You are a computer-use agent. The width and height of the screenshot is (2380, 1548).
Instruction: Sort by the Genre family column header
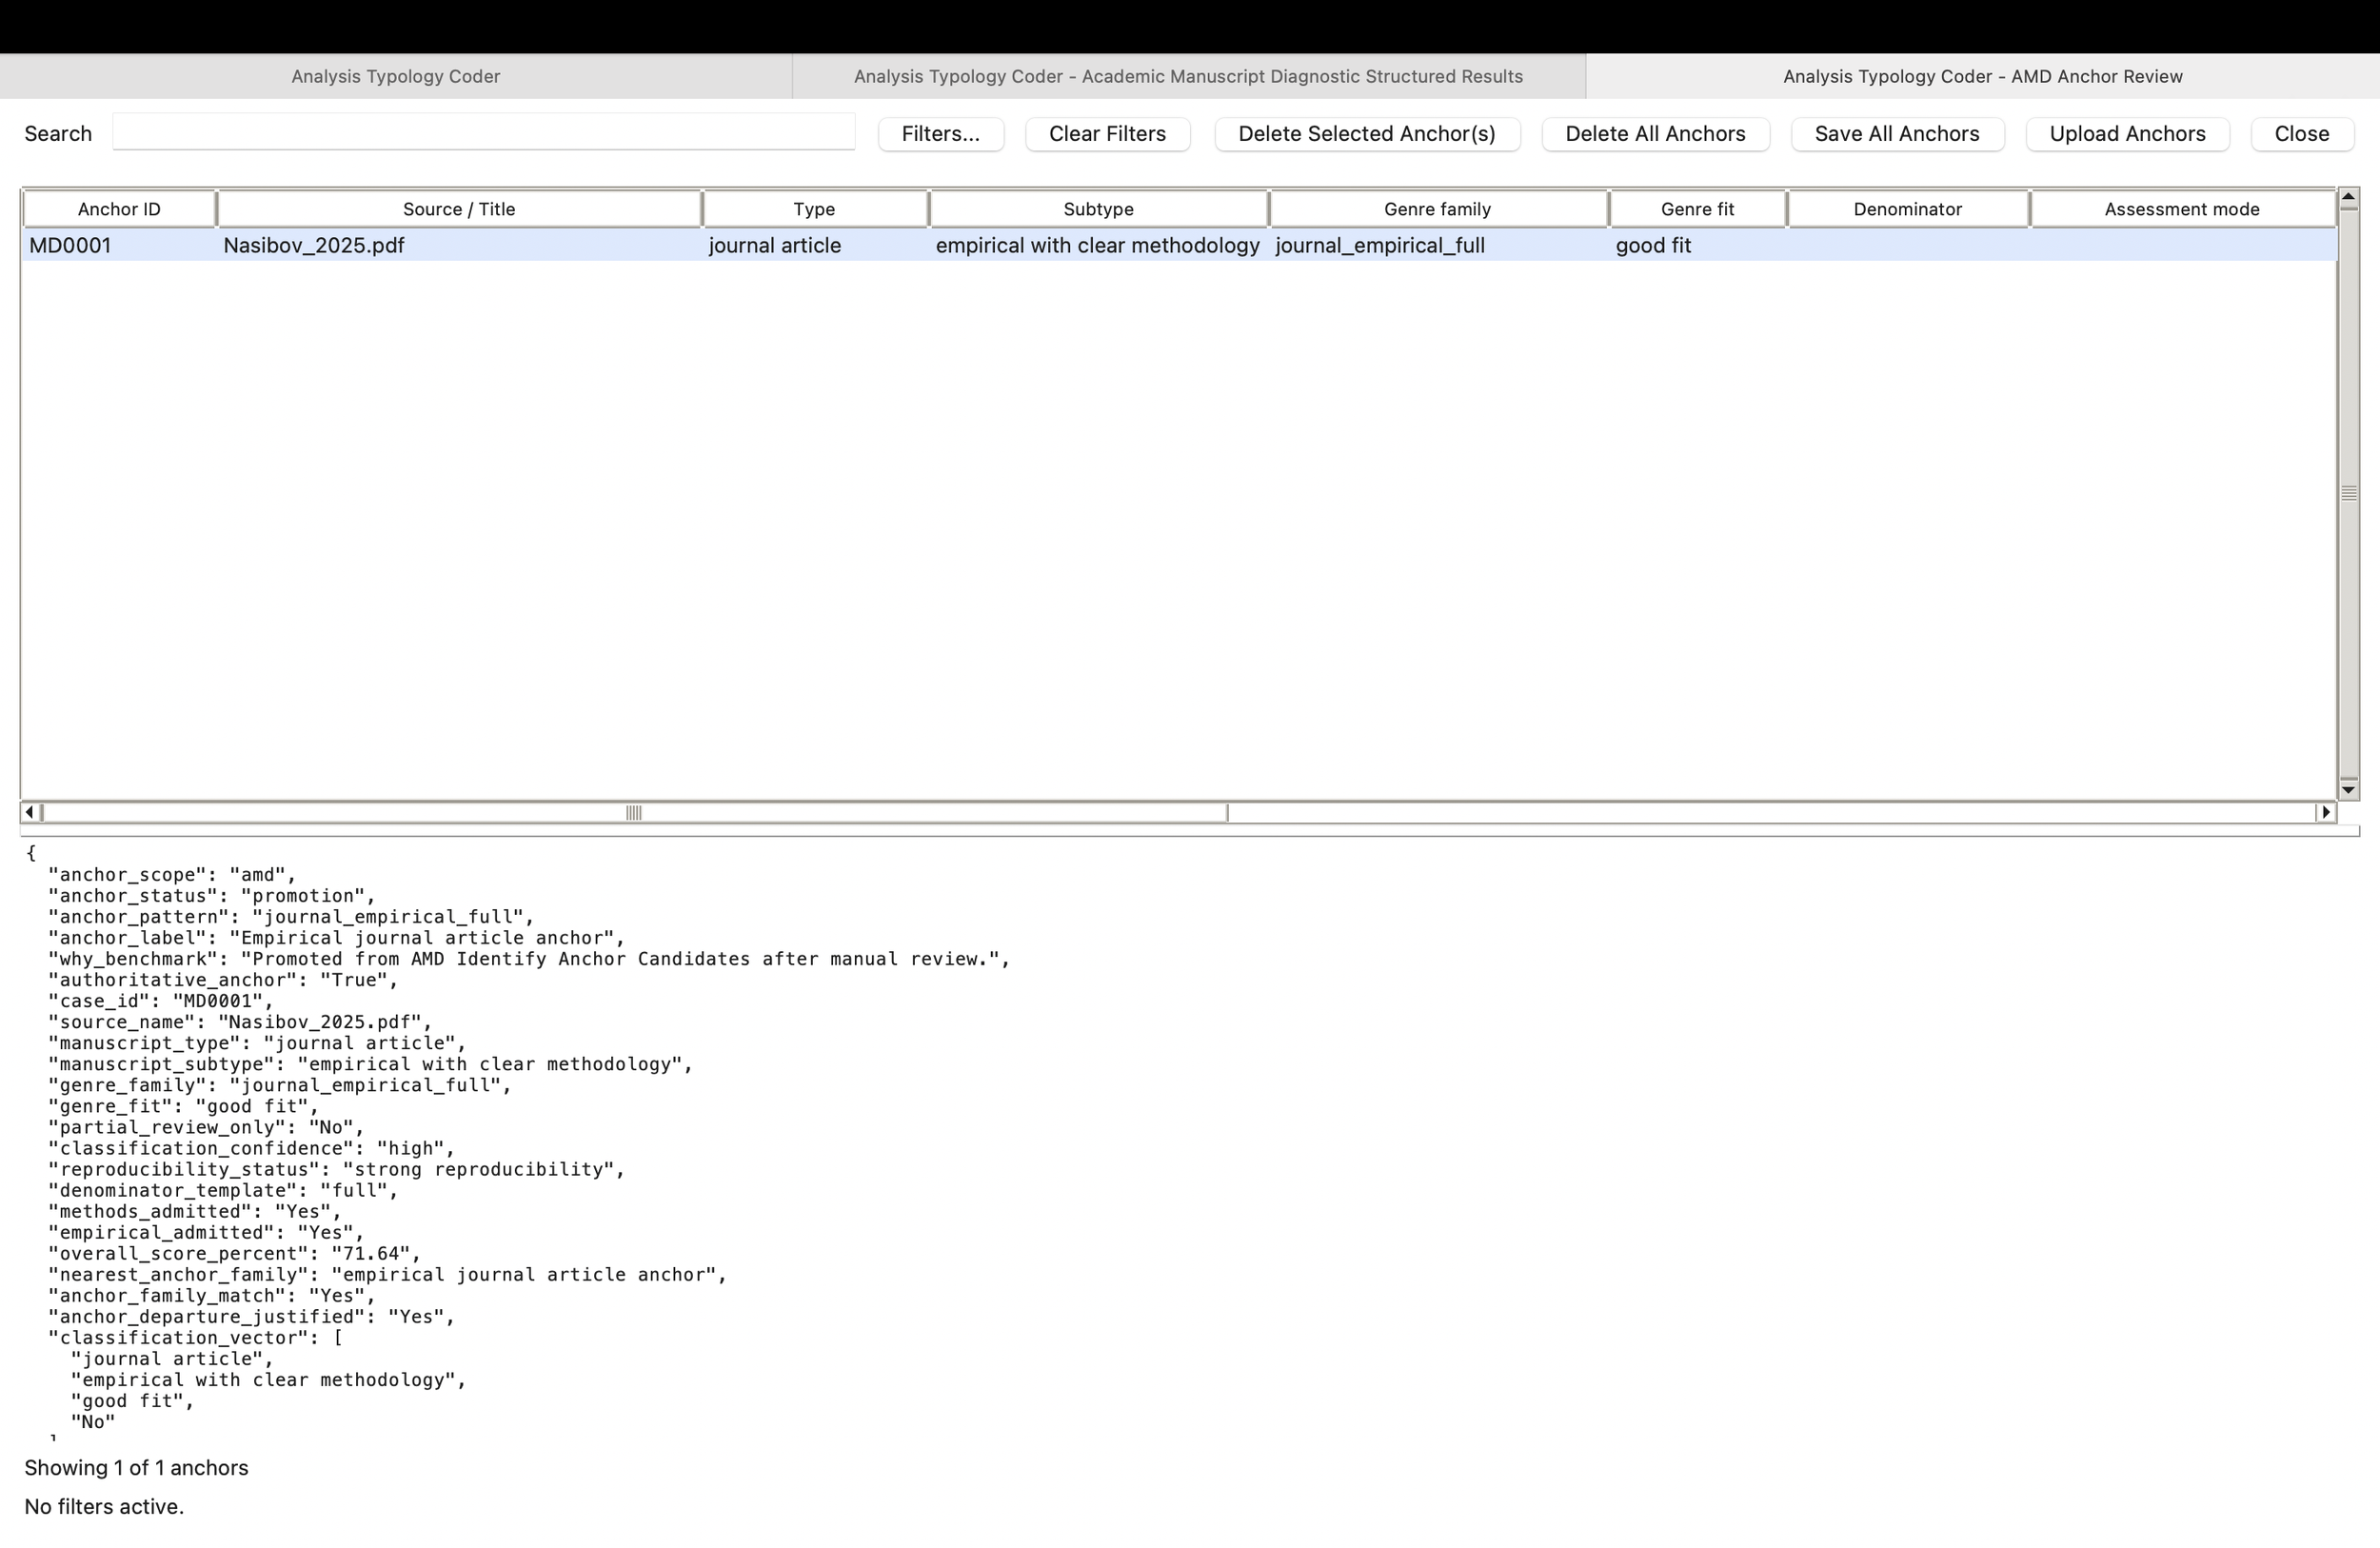1437,208
